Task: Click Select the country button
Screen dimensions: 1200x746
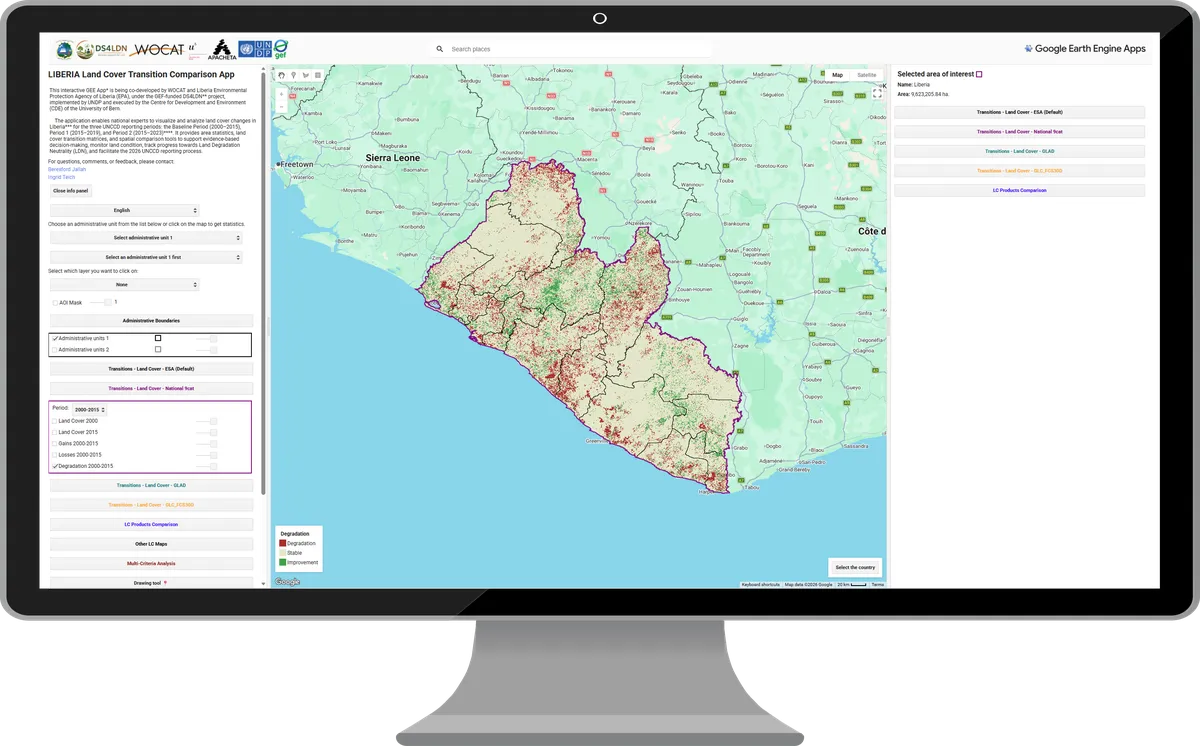Action: 855,567
